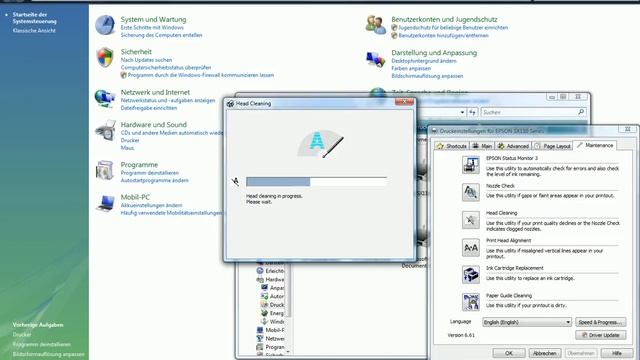Screen dimensions: 640x360
Task: Click the System und Wartung category icon
Action: pos(105,25)
